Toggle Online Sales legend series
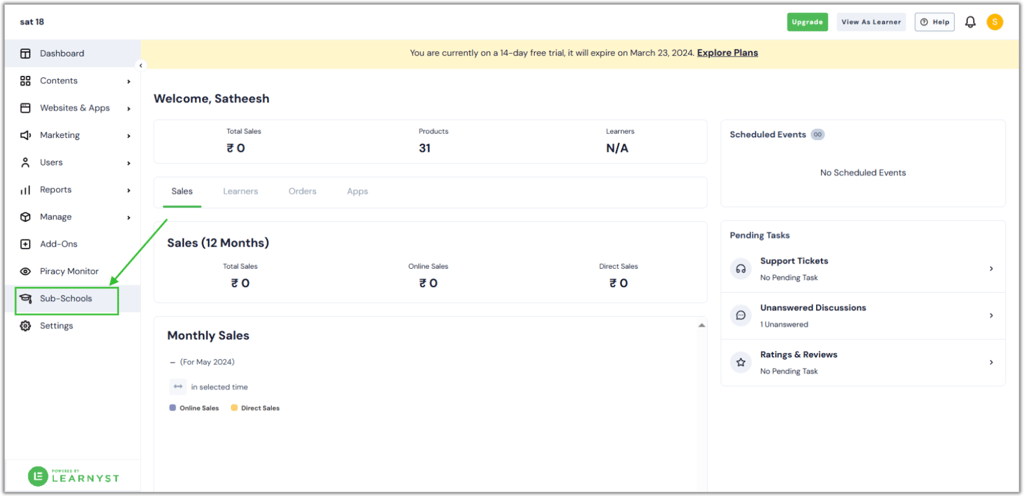This screenshot has width=1032, height=496. 195,408
